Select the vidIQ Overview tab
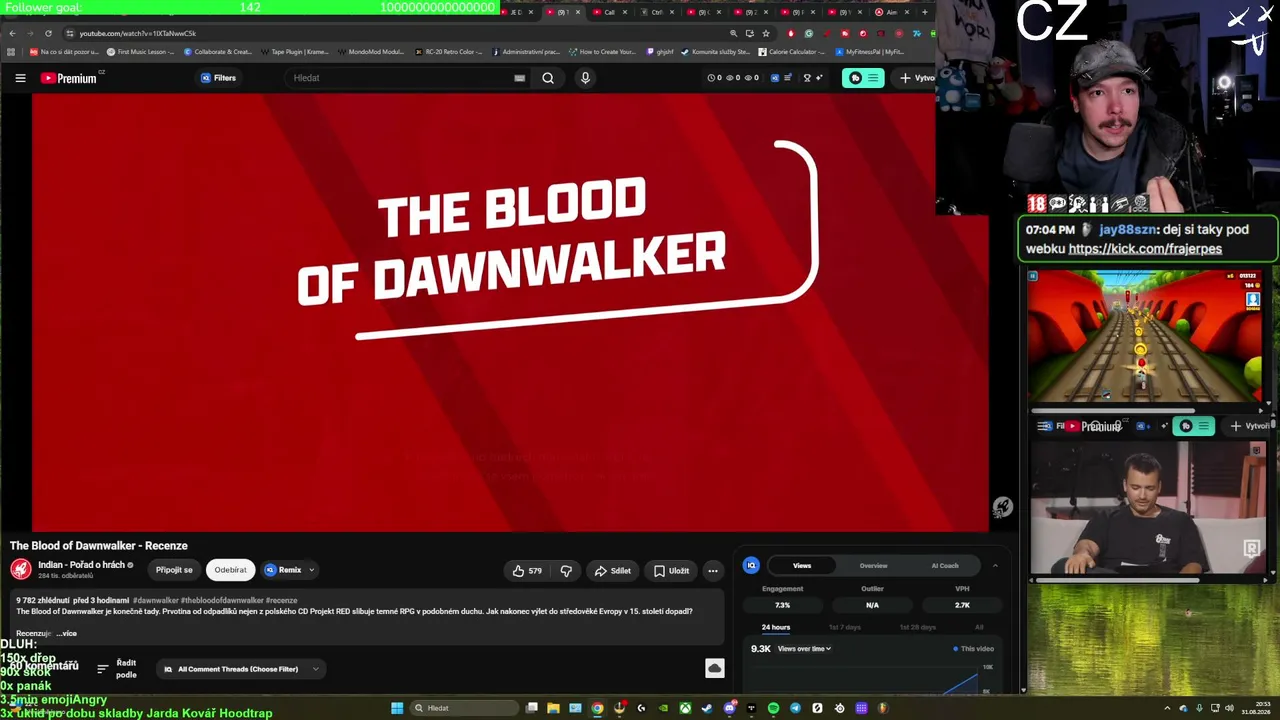This screenshot has height=720, width=1280. [873, 566]
